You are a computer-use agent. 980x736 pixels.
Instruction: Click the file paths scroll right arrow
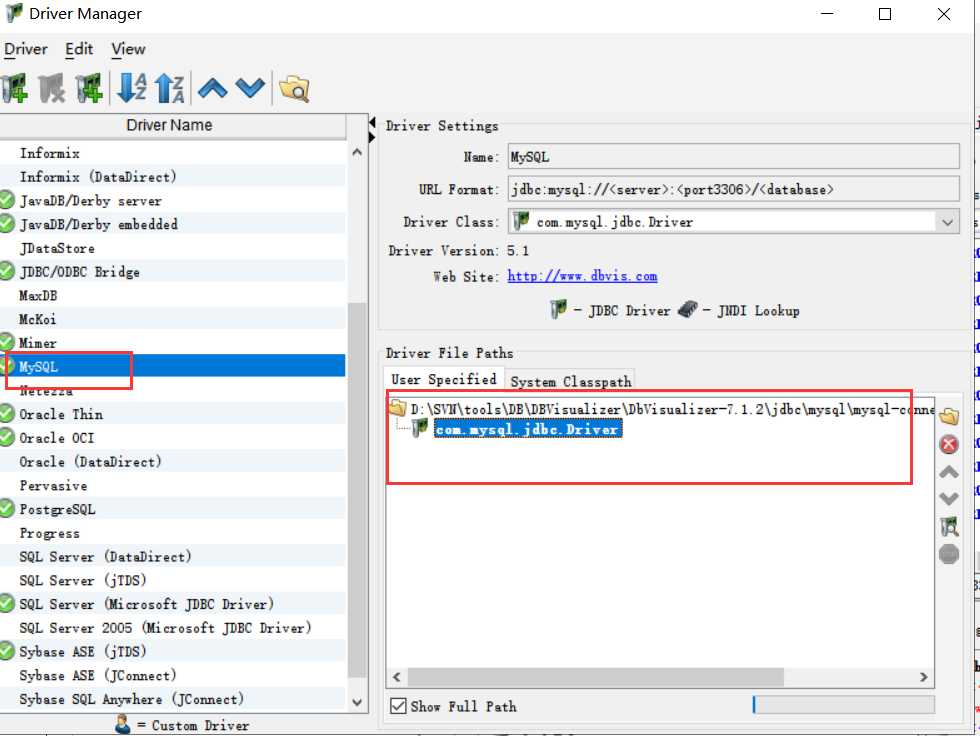coord(924,677)
